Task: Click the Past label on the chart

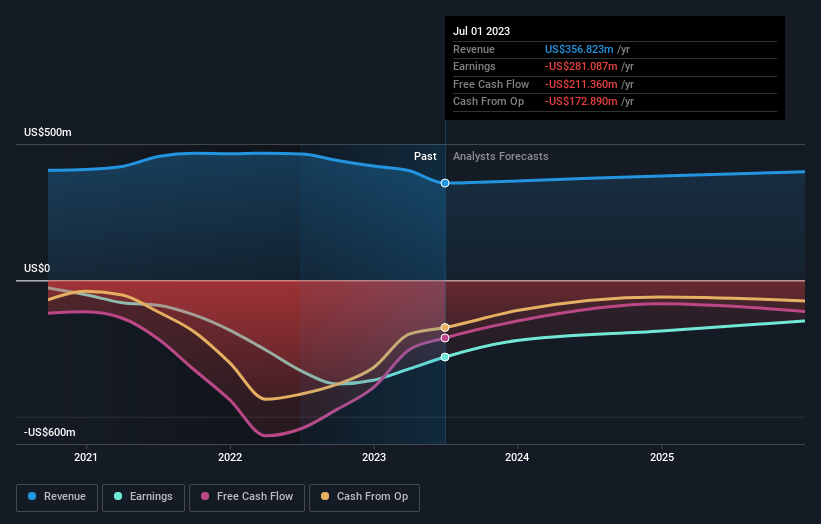Action: coord(425,156)
